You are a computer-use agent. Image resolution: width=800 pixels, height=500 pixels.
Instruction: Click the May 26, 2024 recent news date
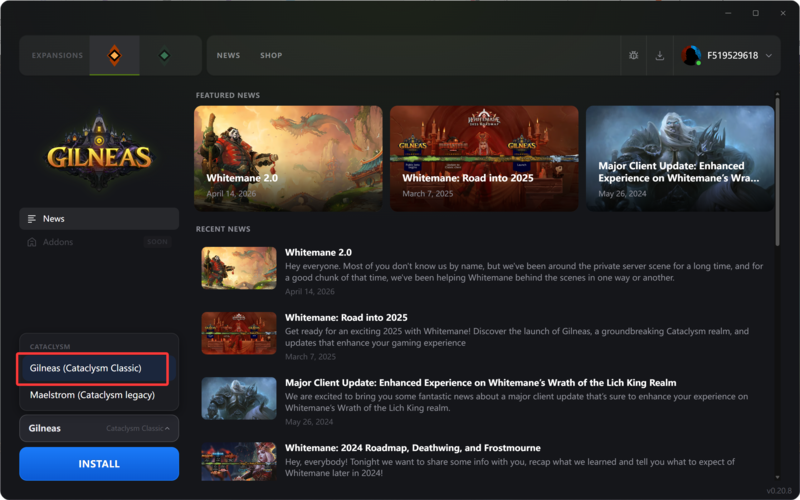309,422
